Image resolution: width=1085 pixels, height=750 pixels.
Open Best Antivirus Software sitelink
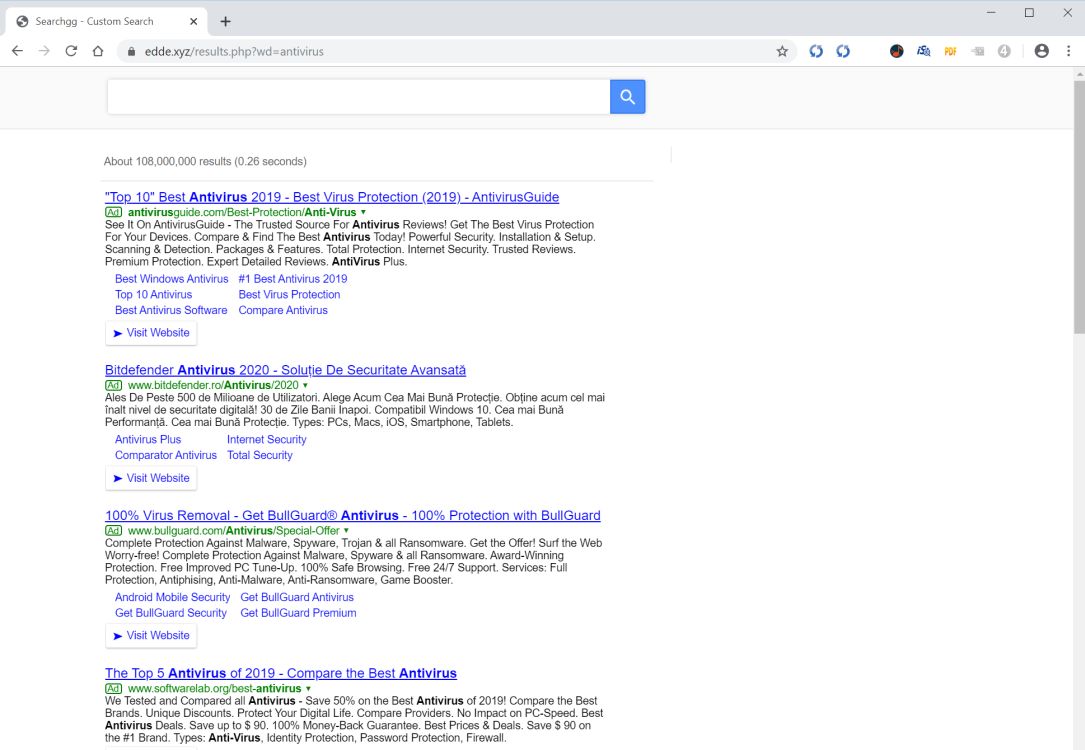point(171,311)
